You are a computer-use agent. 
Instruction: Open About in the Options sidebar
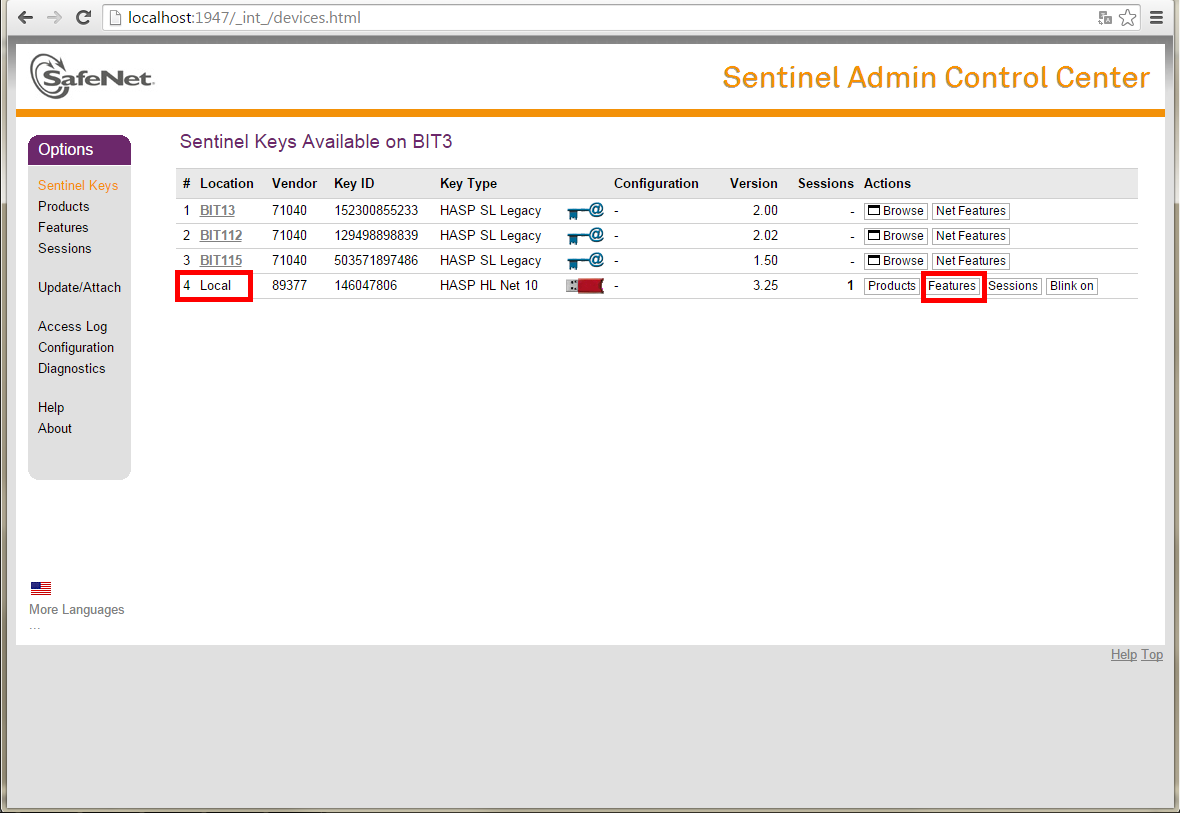tap(55, 428)
